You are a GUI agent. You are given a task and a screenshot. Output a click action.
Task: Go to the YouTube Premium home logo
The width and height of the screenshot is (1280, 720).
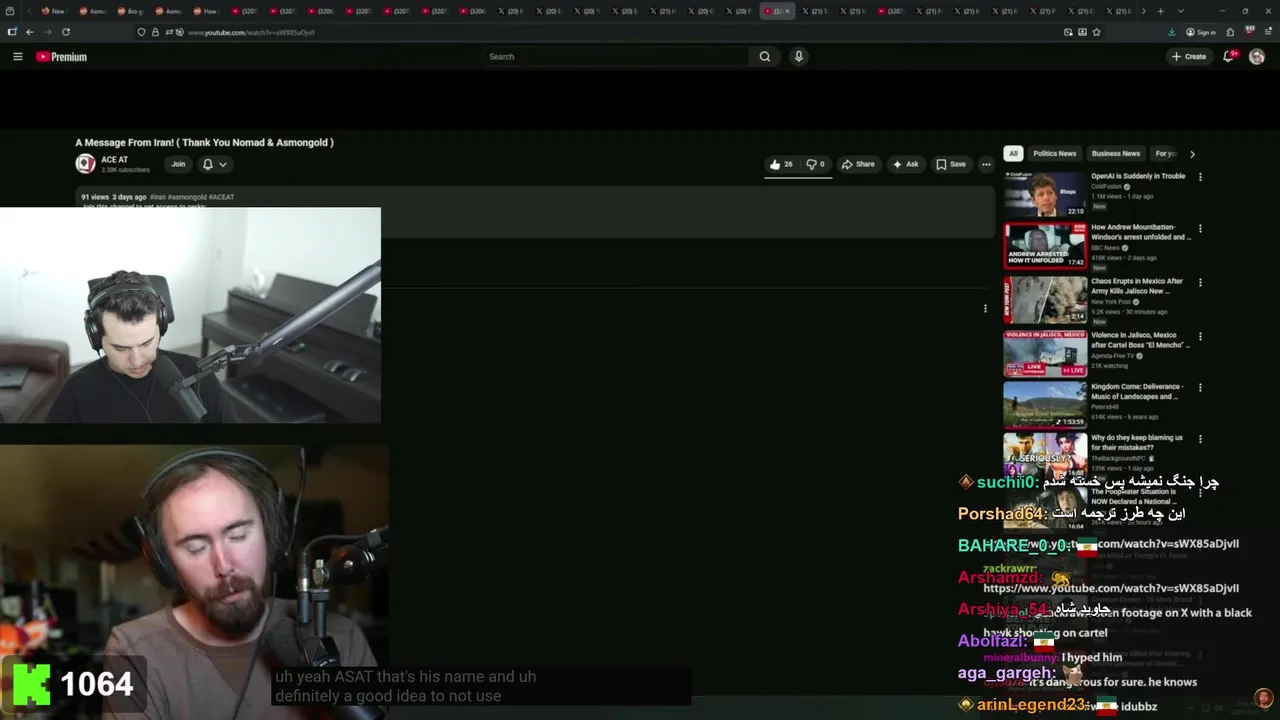[62, 57]
